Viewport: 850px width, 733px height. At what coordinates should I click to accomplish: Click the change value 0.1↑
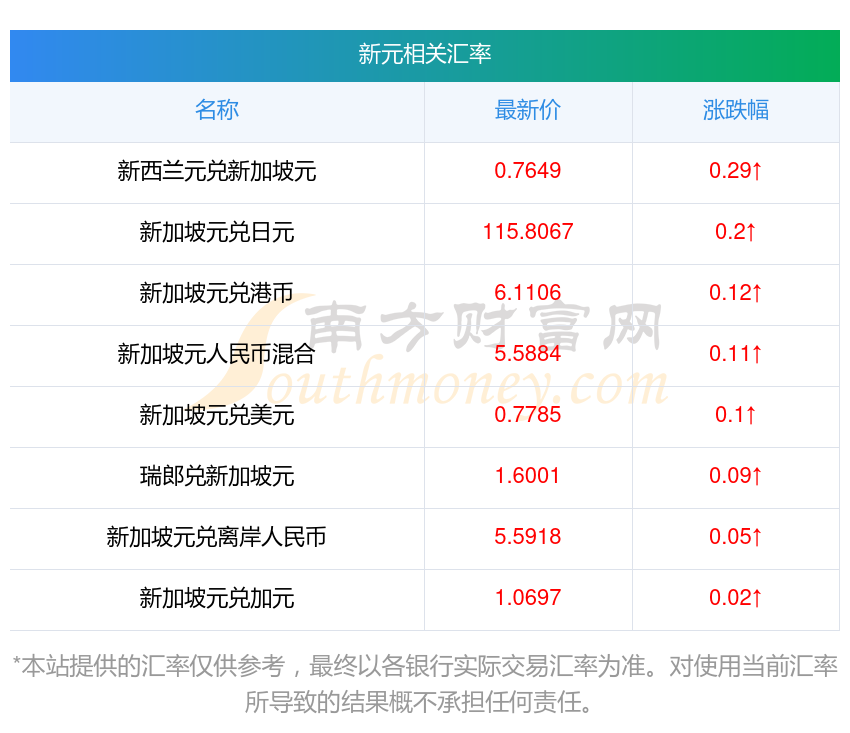736,415
